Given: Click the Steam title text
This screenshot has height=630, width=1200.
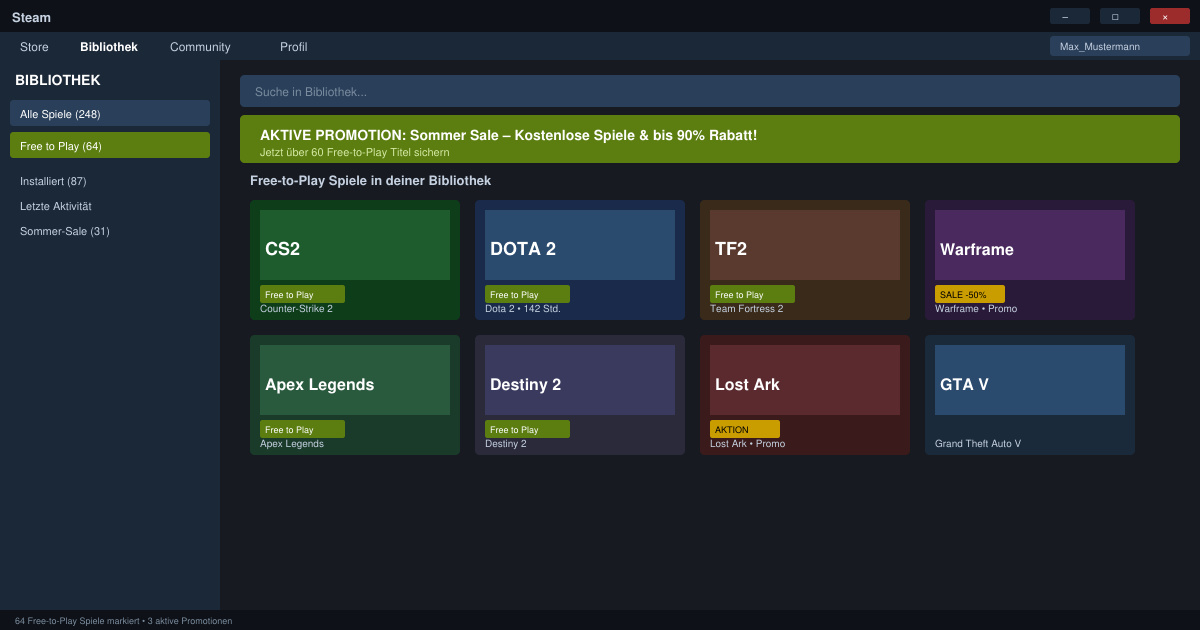Looking at the screenshot, I should (x=31, y=17).
